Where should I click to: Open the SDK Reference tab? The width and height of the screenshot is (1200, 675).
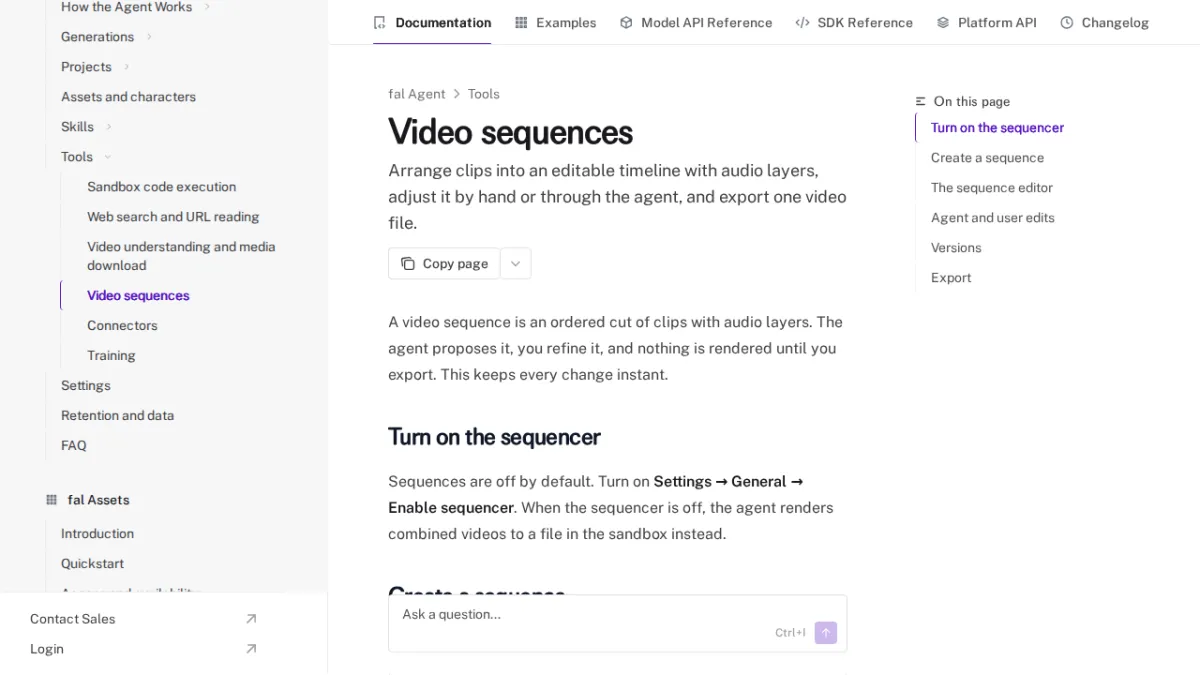[x=854, y=22]
